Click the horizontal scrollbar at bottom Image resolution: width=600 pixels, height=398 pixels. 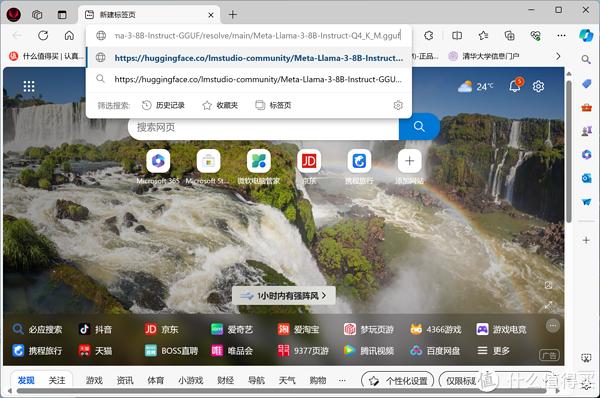281,391
